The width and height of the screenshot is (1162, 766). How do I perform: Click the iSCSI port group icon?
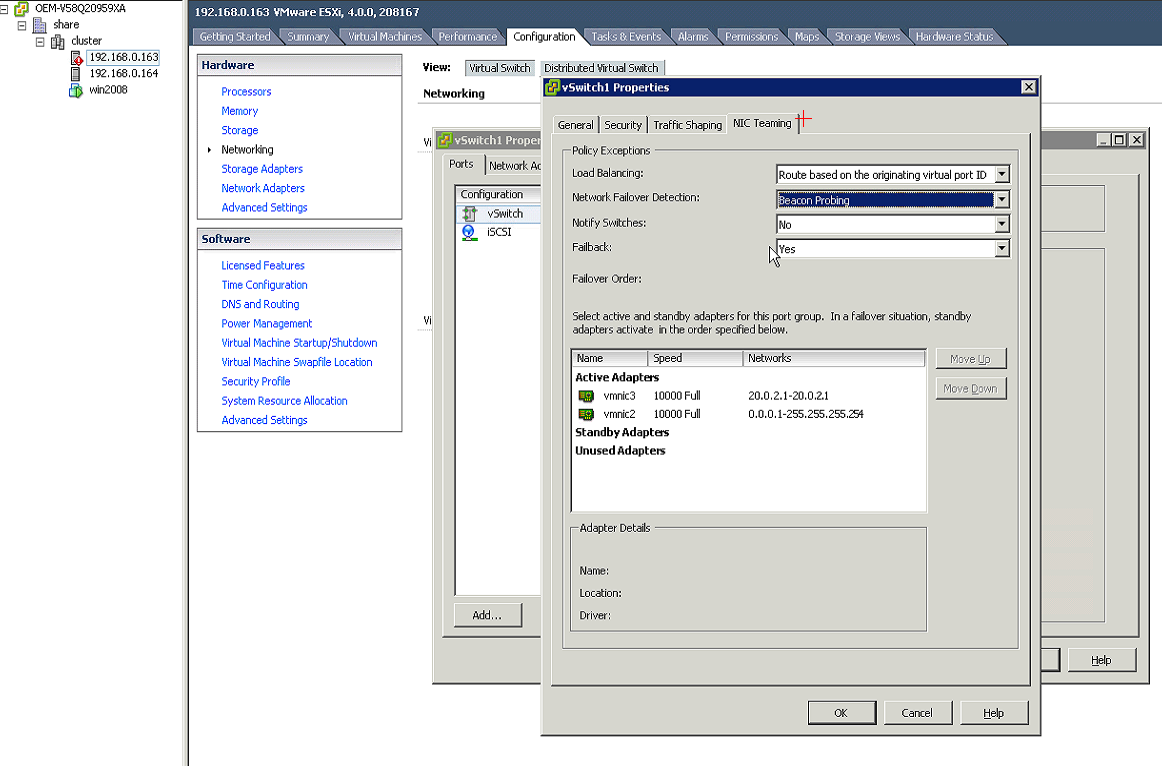coord(469,233)
